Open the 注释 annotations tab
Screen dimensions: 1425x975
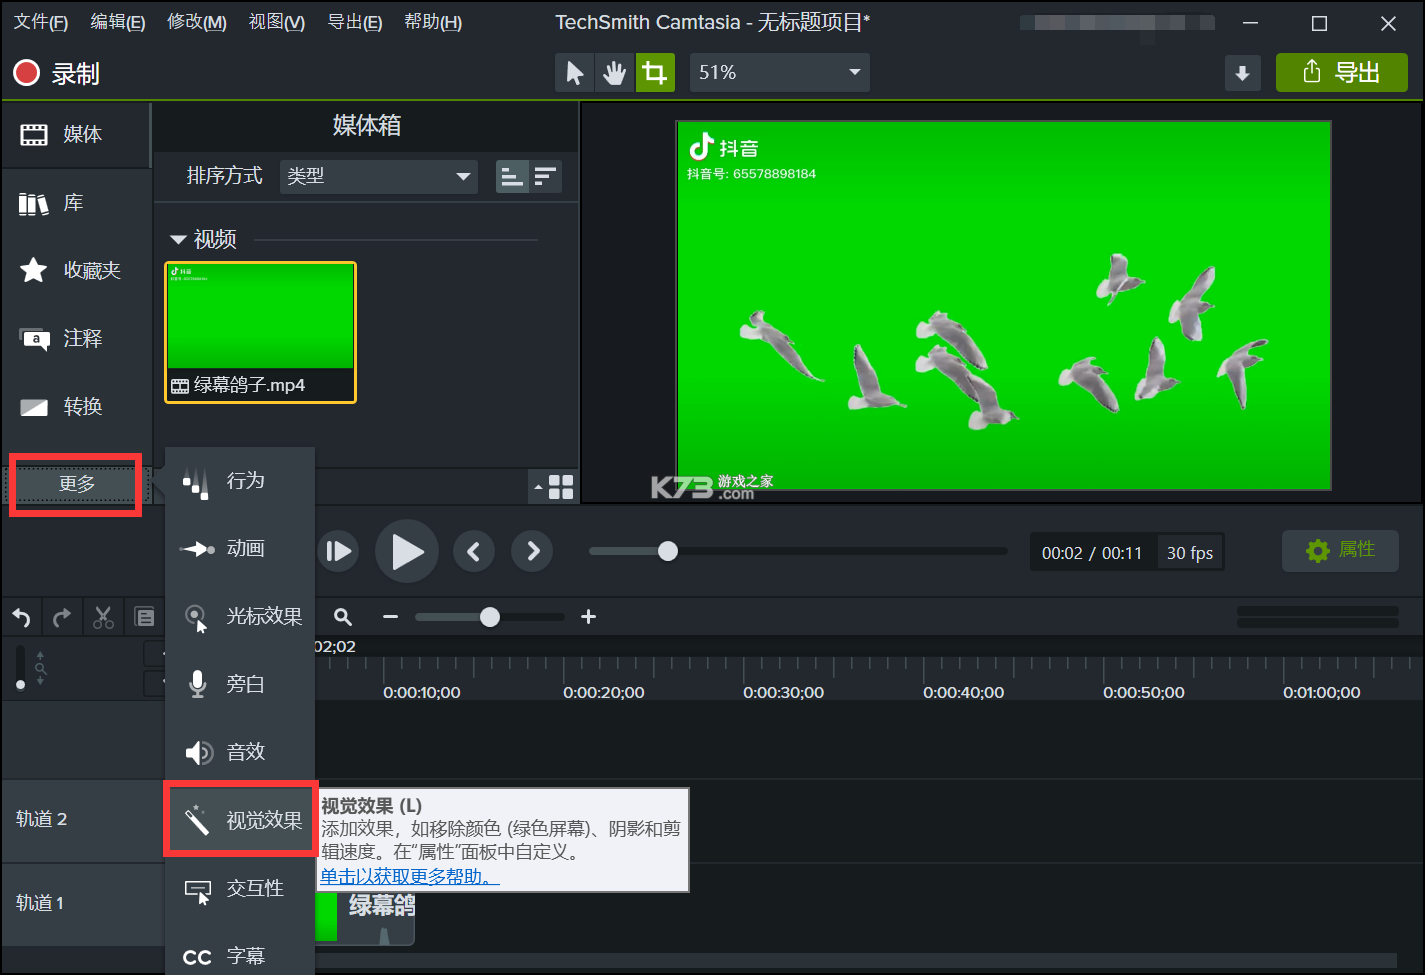click(76, 338)
